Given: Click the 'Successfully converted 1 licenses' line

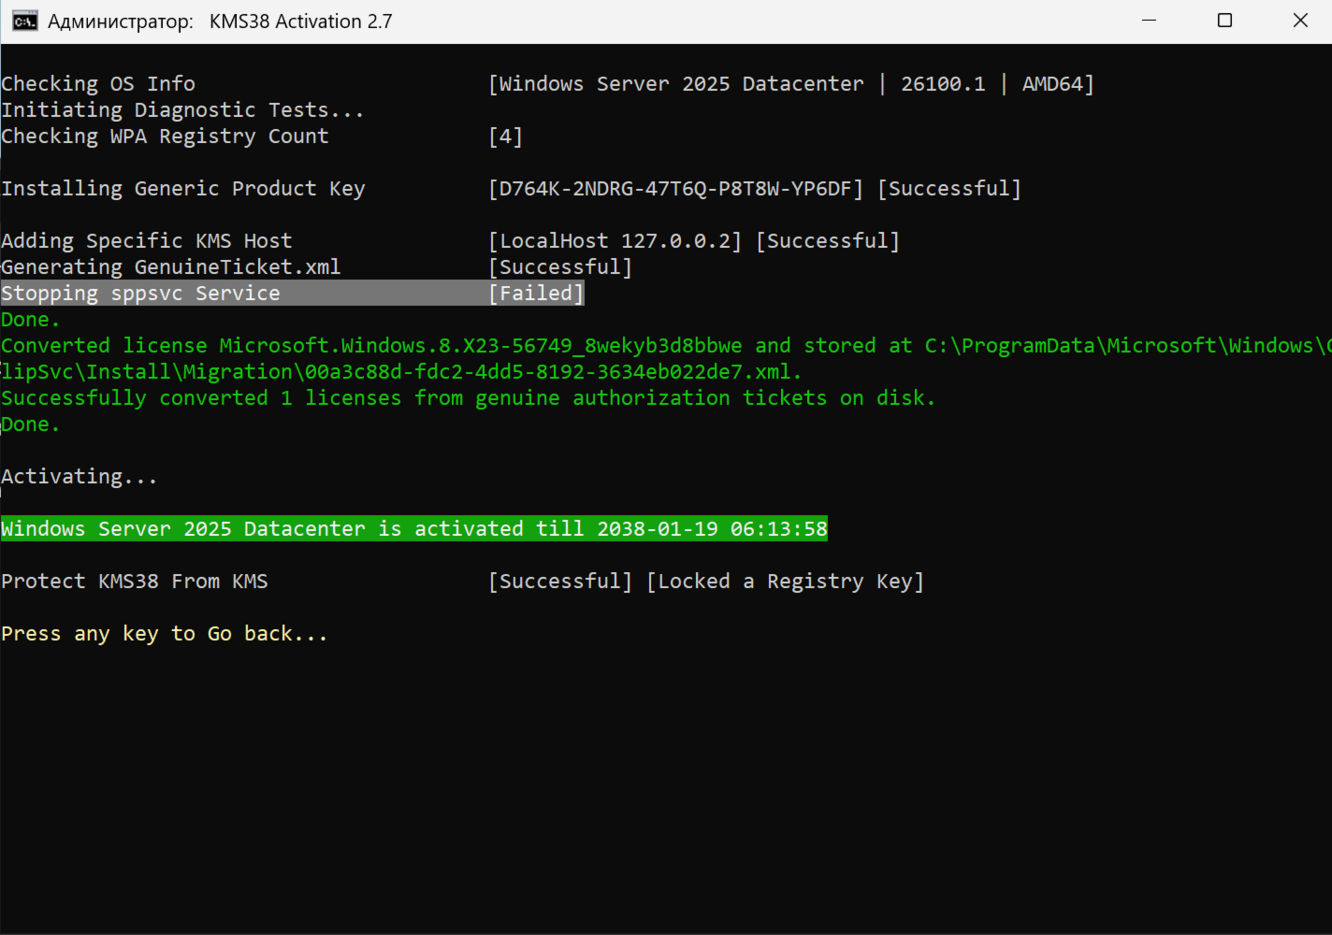Looking at the screenshot, I should 468,398.
